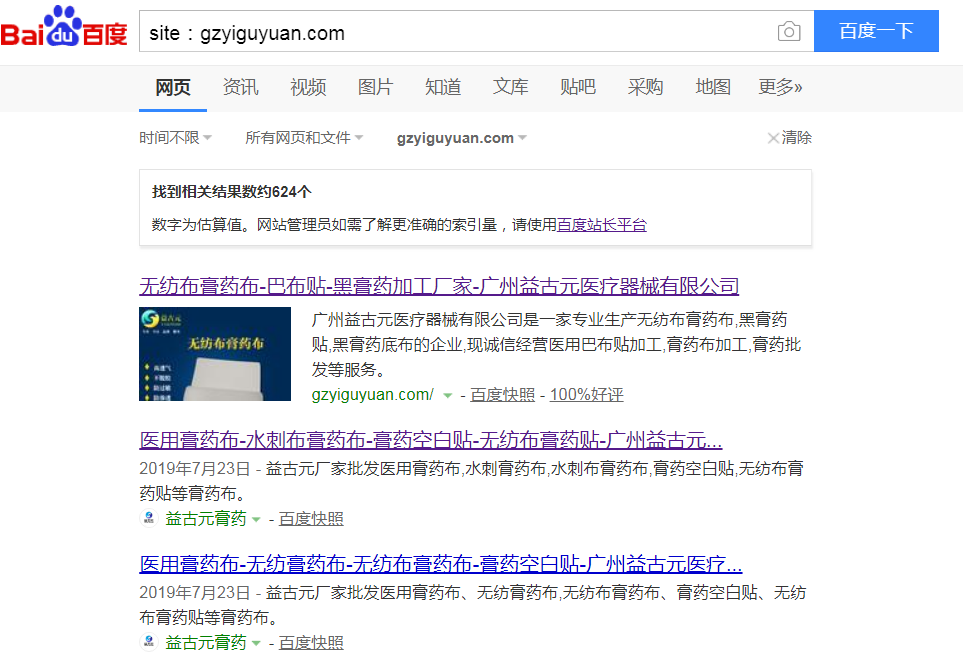Click the 百度一下 search button

876,31
